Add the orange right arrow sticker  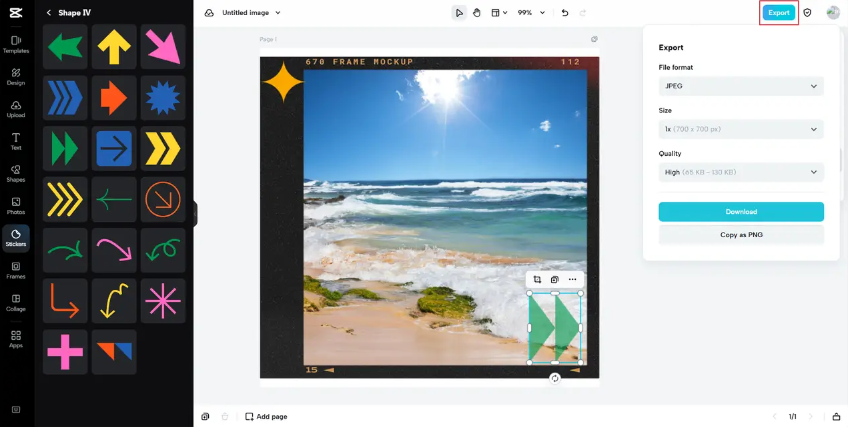[114, 98]
